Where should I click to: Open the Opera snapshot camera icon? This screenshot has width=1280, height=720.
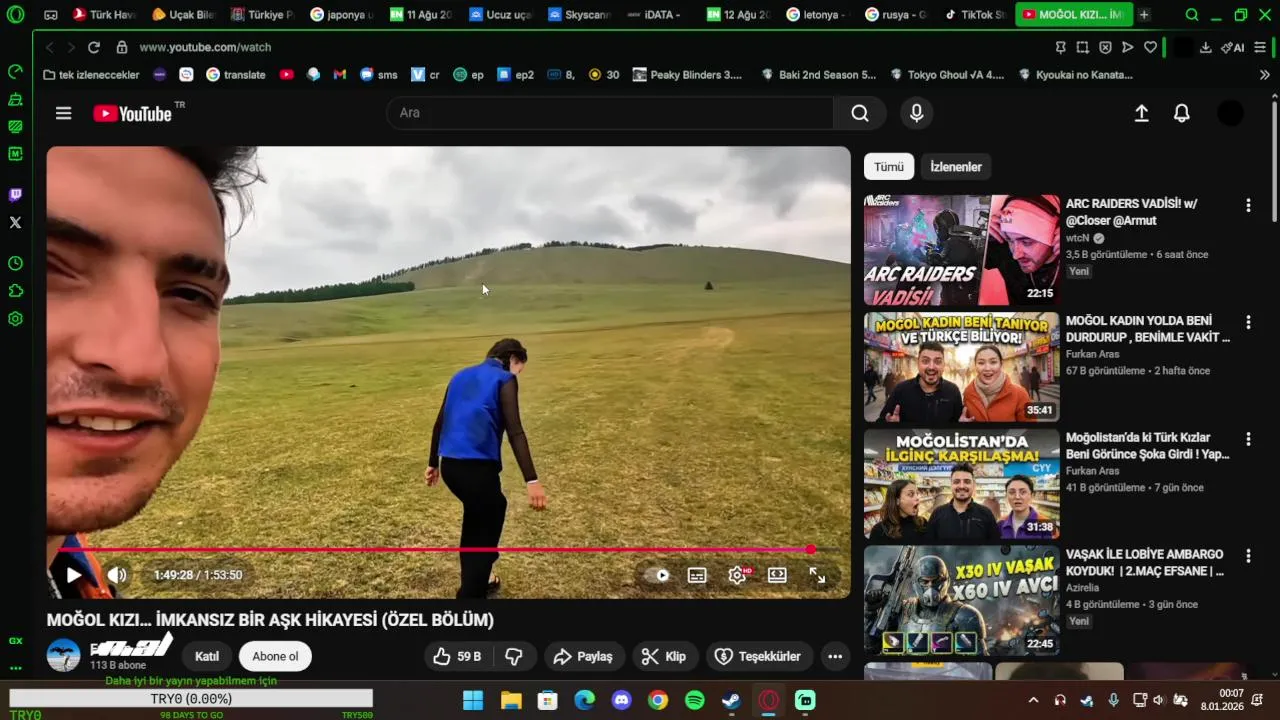1082,47
